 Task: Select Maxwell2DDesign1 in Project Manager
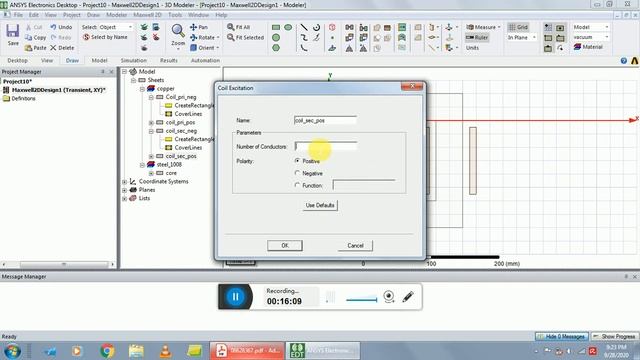tap(58, 90)
